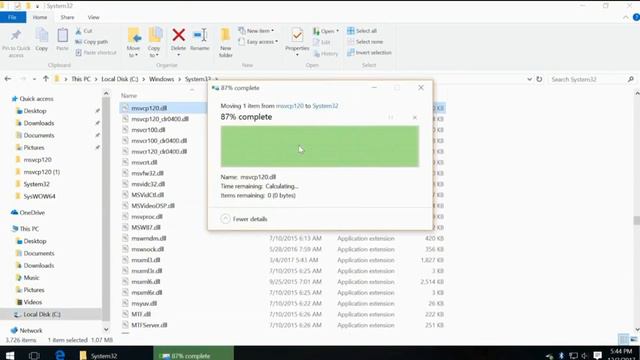Show file History
The width and height of the screenshot is (640, 360).
point(326,53)
